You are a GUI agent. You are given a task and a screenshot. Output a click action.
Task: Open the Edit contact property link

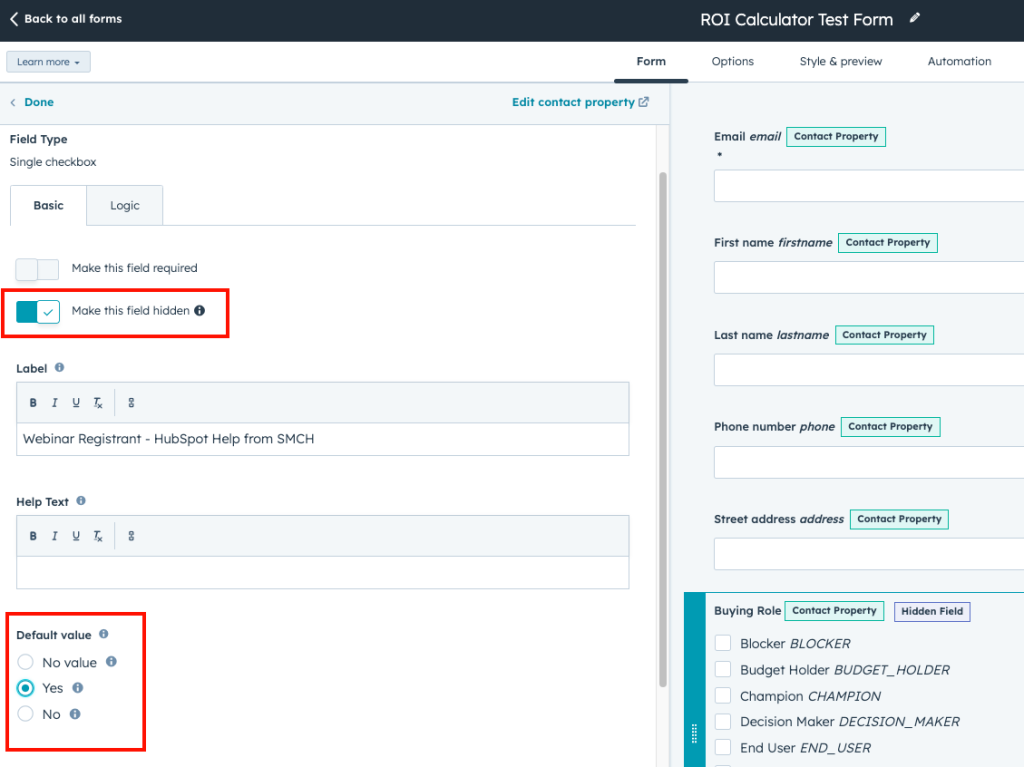[x=573, y=102]
